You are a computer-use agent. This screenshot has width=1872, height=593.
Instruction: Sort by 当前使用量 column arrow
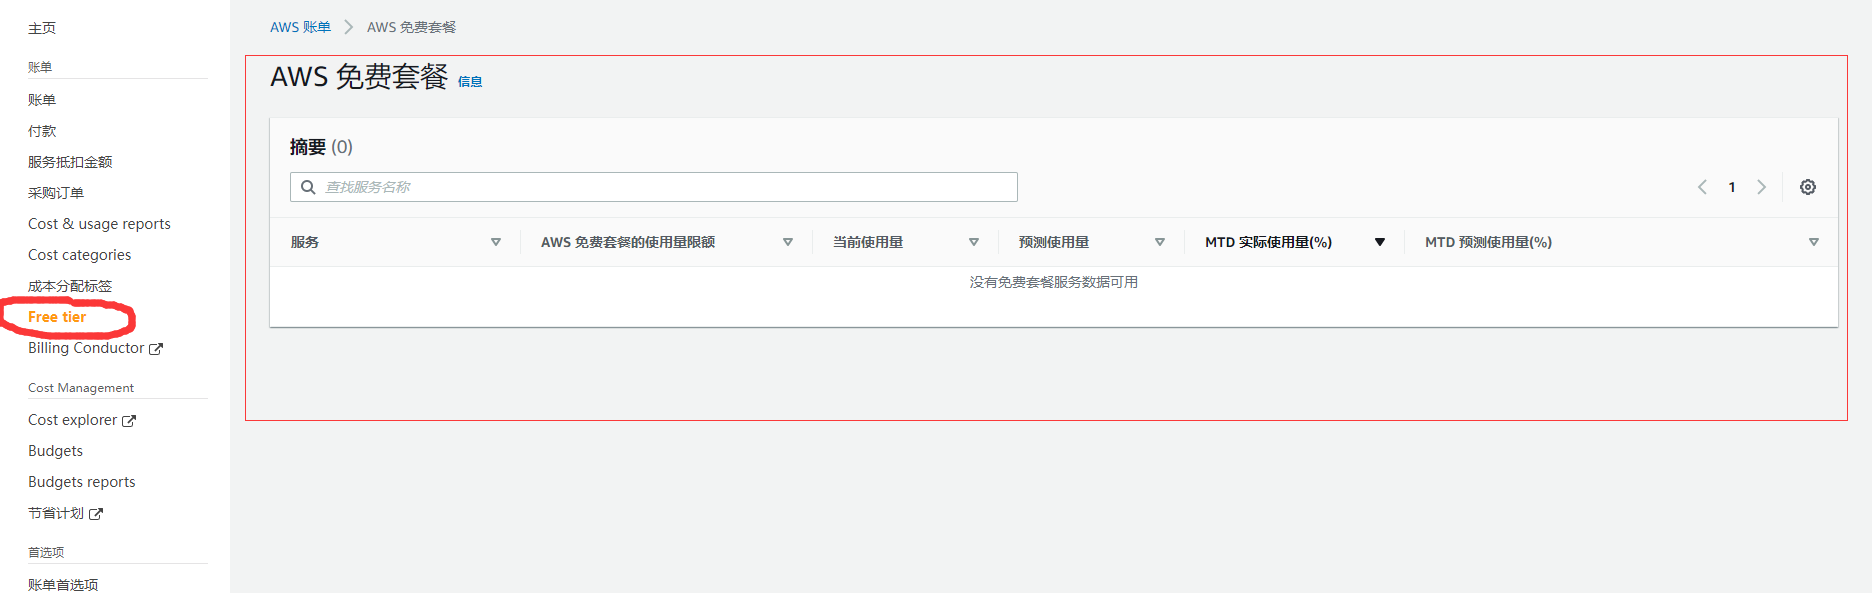point(974,242)
